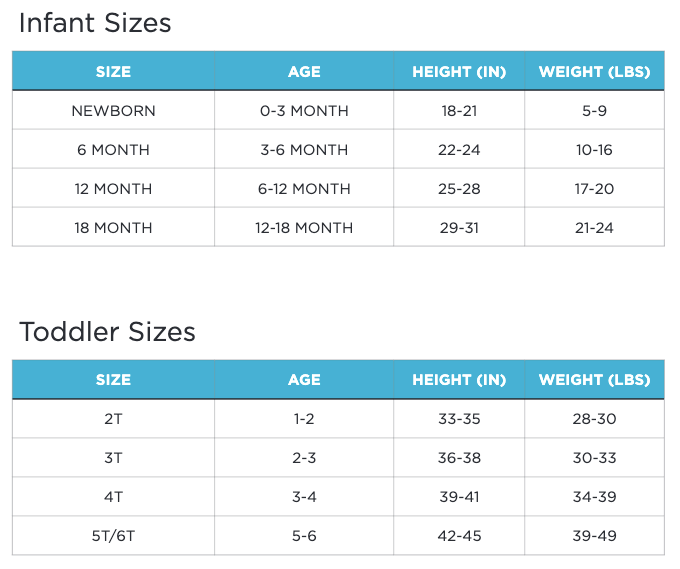Click the 21-24 weight cell
Screen dimensions: 680x569
click(x=594, y=228)
